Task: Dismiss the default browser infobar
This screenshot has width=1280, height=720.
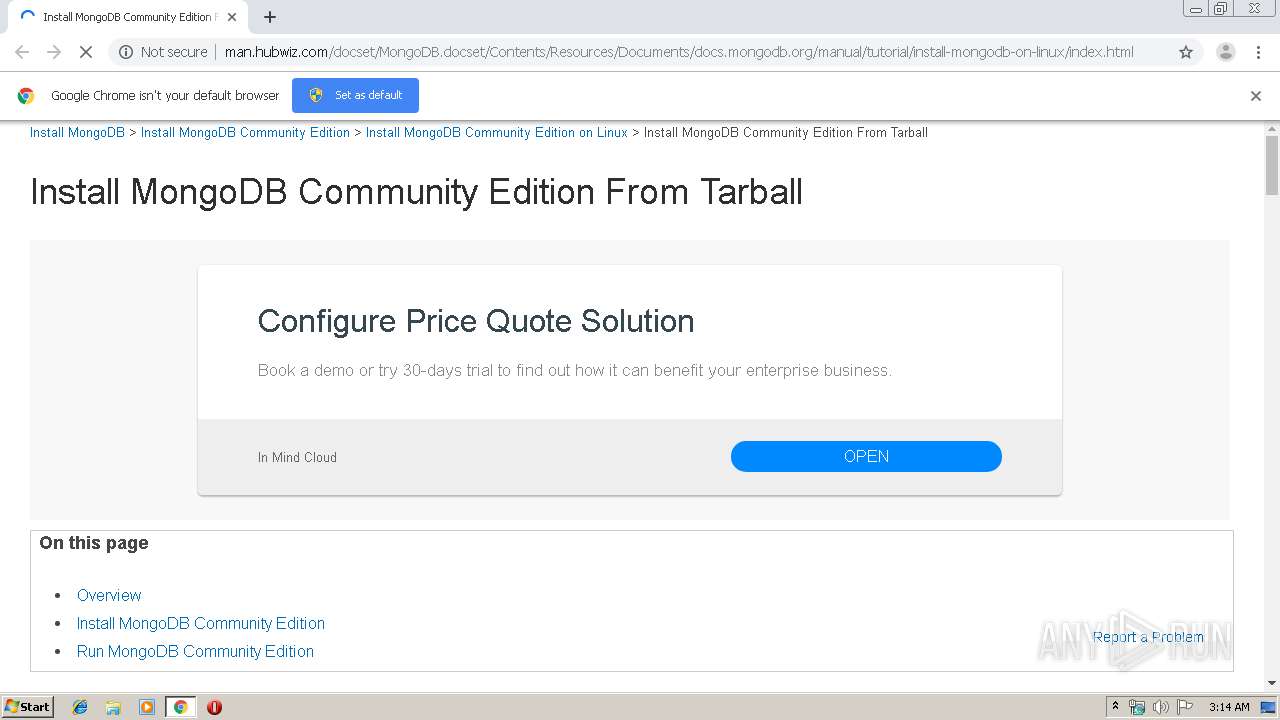Action: 1256,96
